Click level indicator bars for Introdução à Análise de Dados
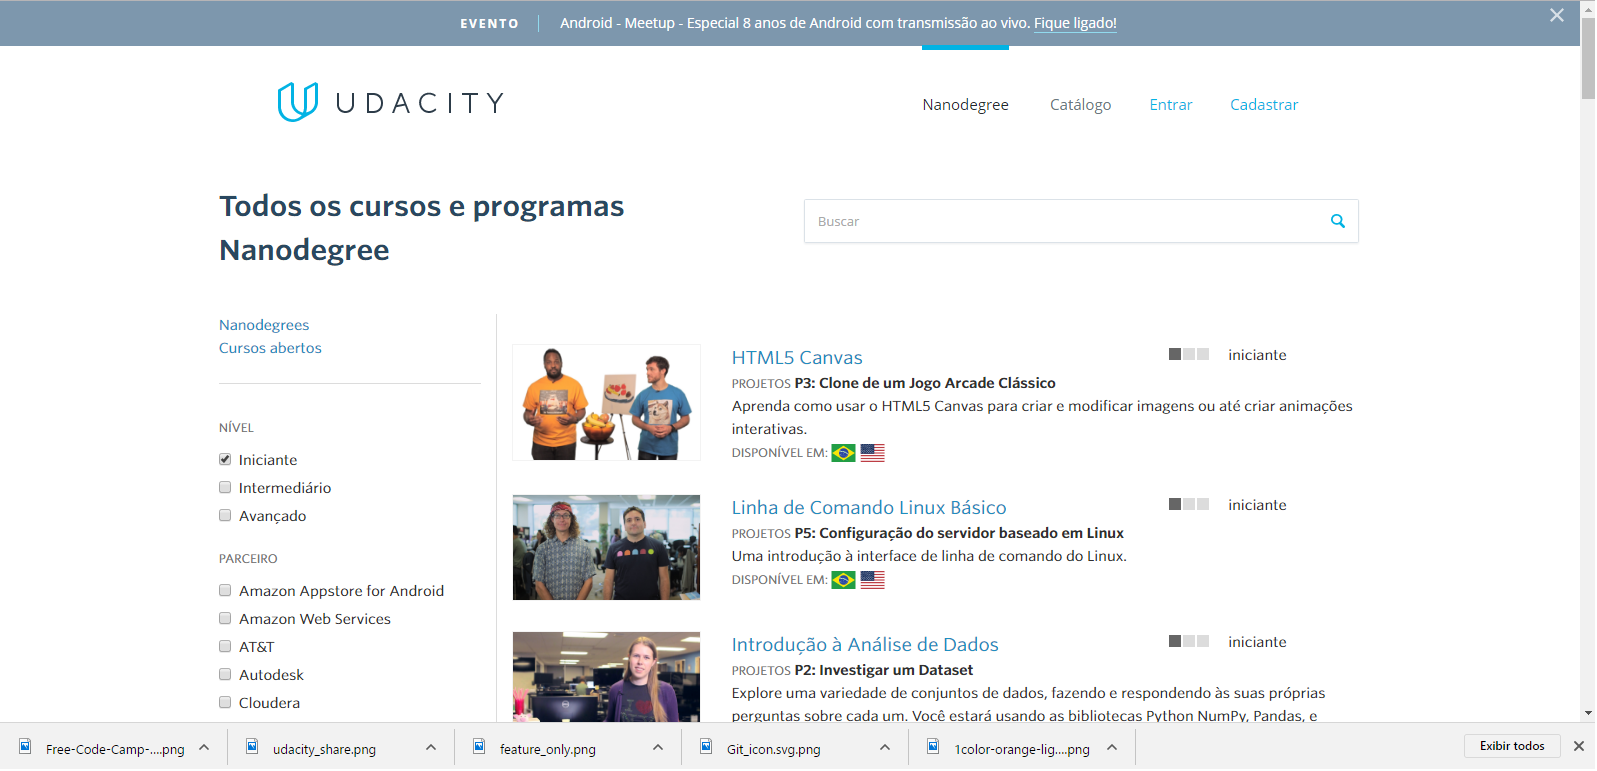 (x=1189, y=641)
